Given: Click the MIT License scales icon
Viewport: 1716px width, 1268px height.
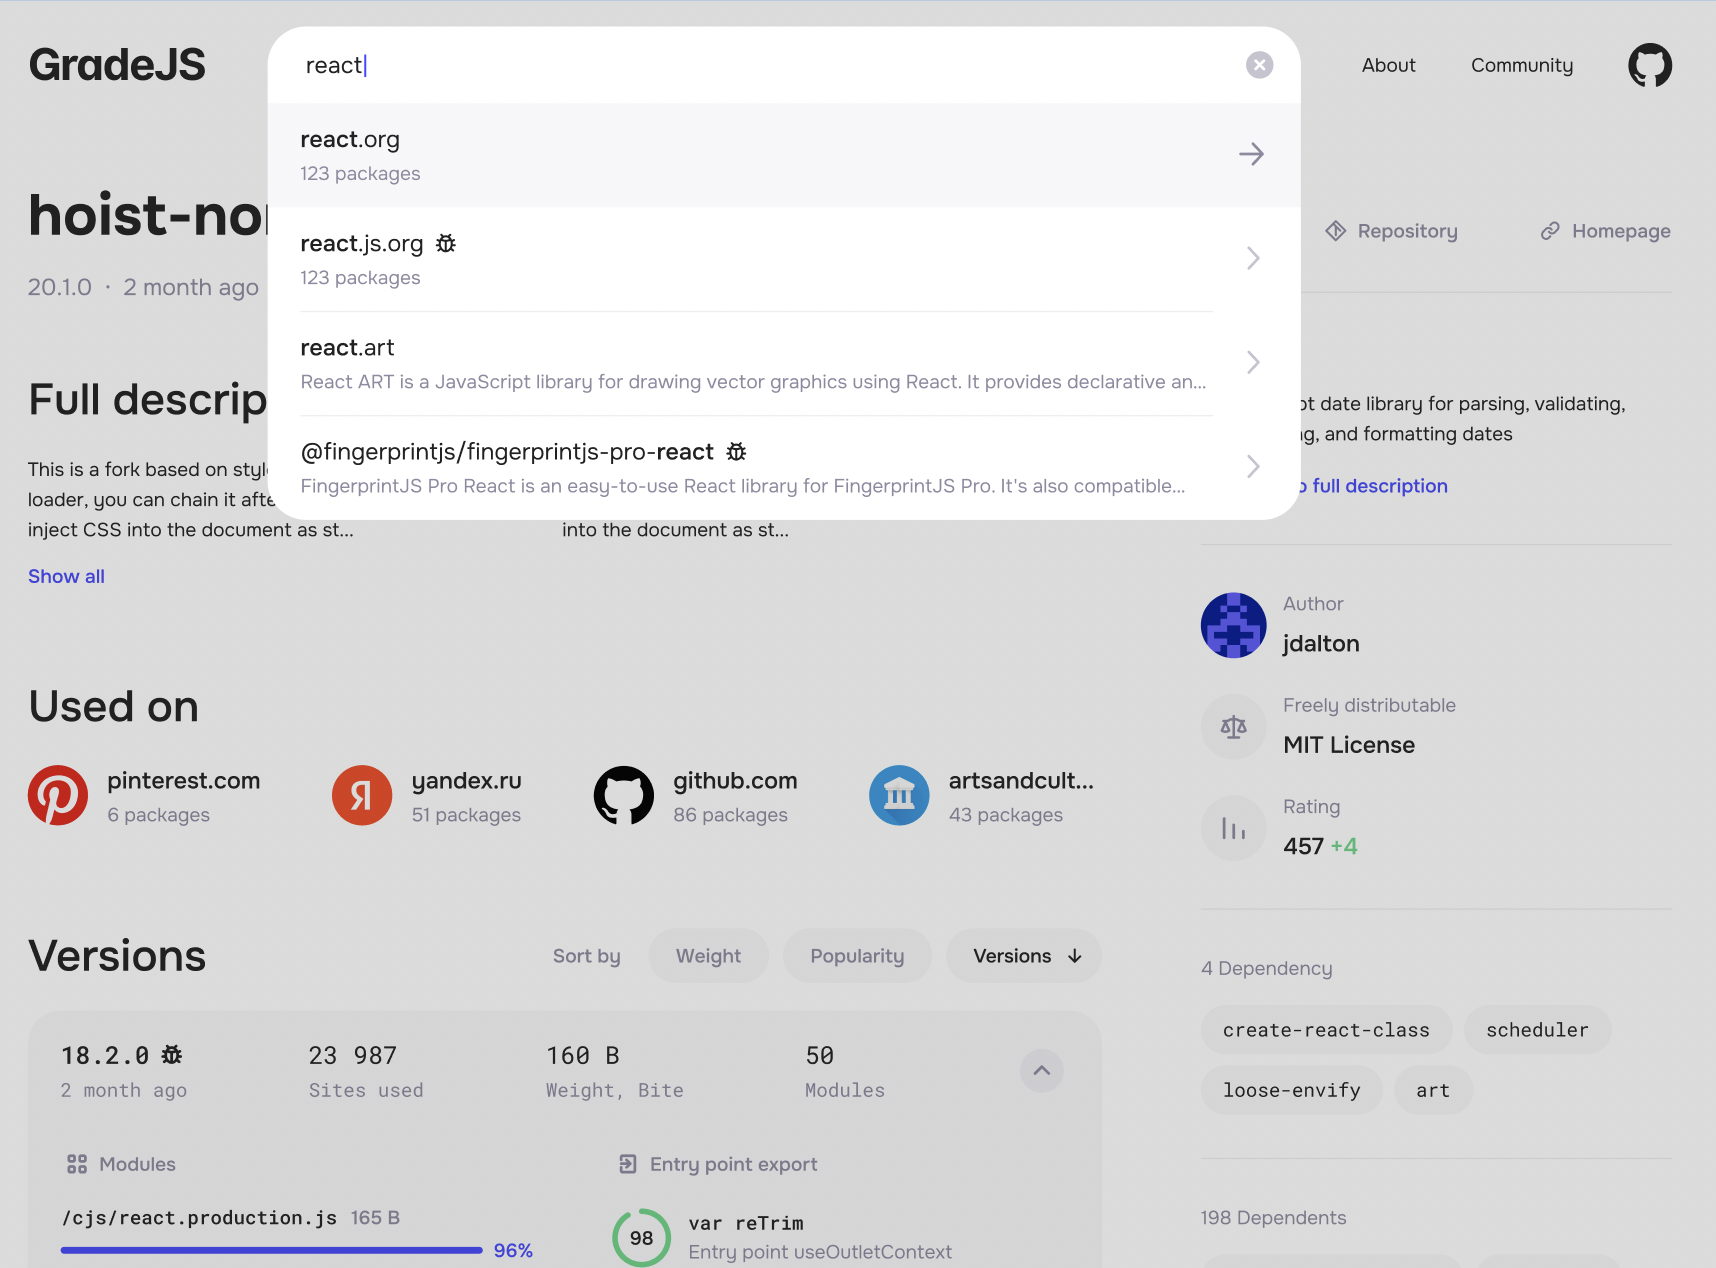Looking at the screenshot, I should tap(1233, 727).
